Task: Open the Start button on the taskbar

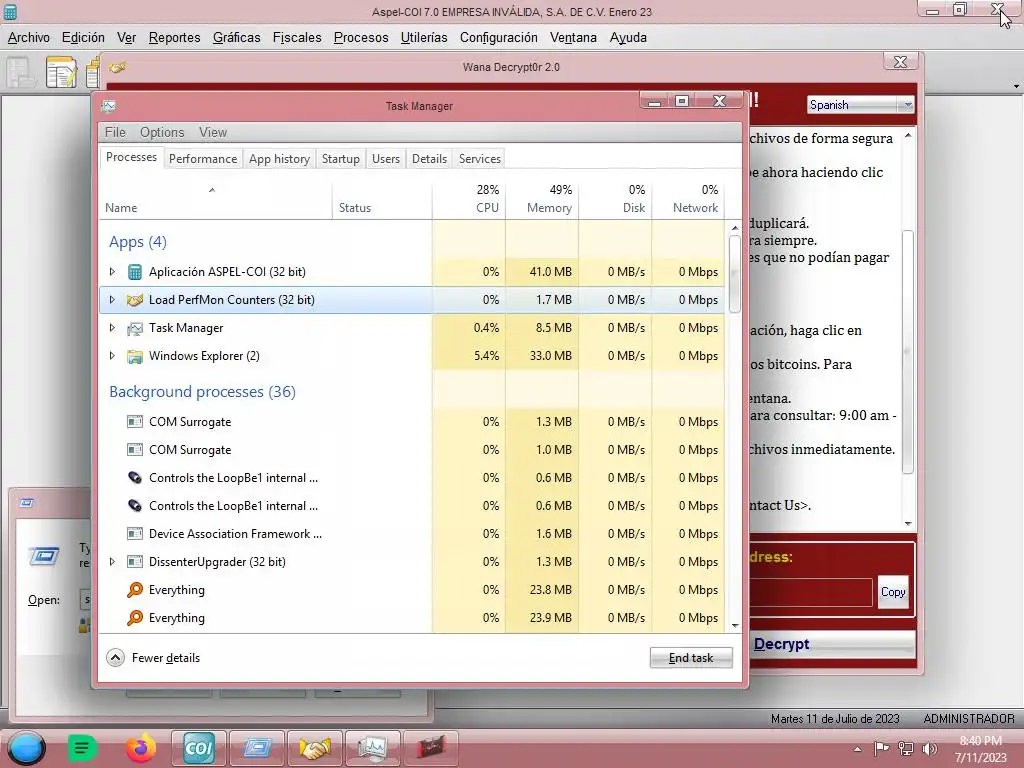Action: (26, 748)
